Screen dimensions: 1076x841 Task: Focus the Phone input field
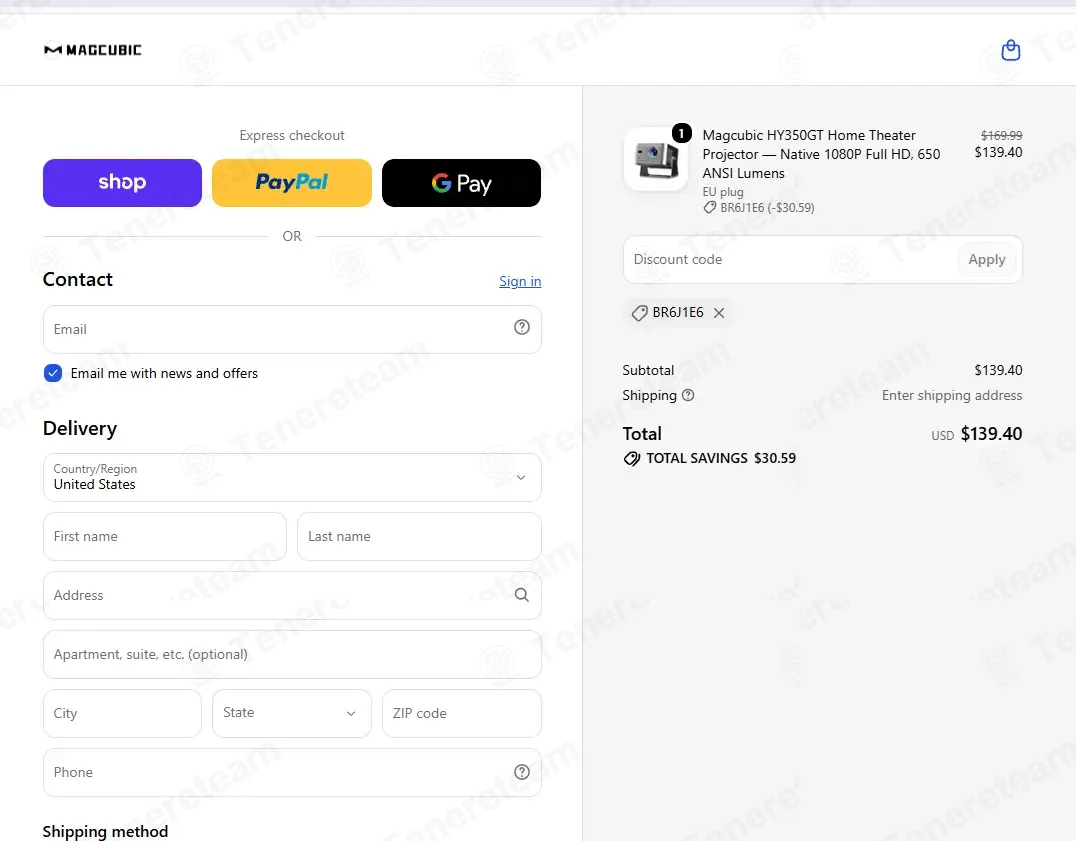tap(292, 772)
